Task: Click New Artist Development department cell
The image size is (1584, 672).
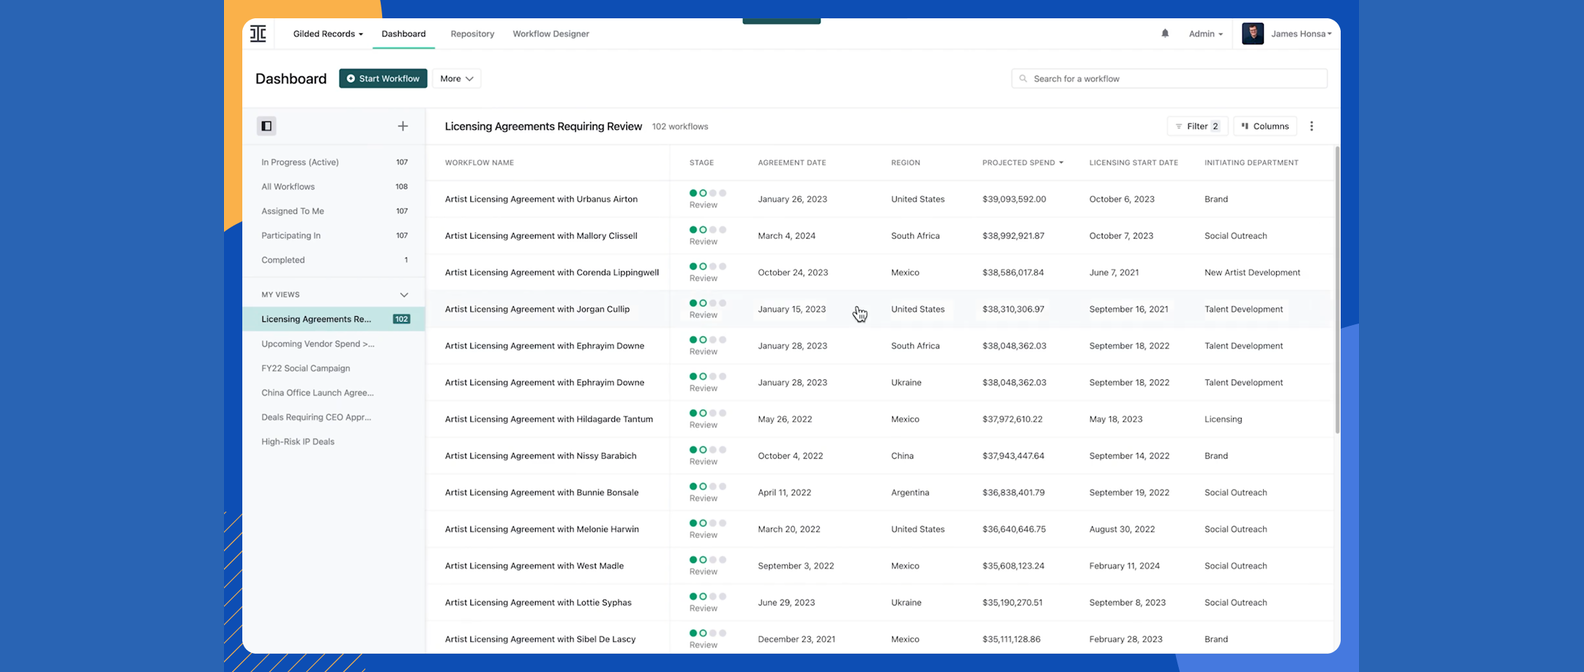Action: click(1252, 272)
